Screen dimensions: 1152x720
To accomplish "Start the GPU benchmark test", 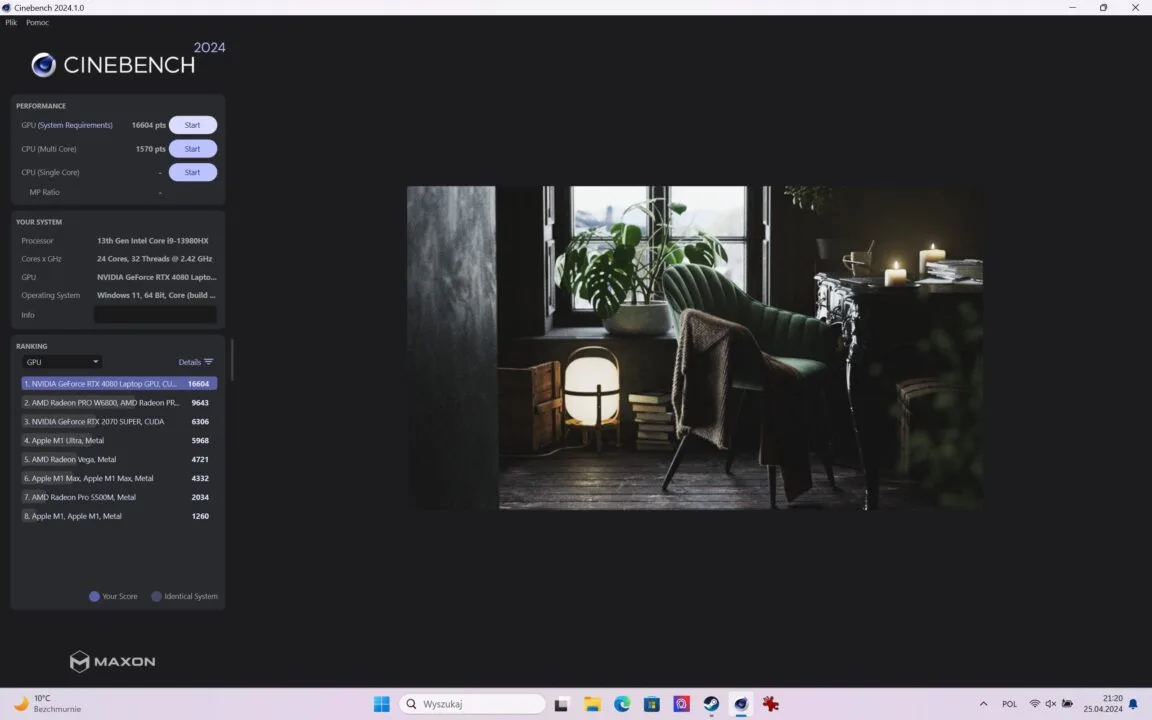I will click(x=192, y=125).
